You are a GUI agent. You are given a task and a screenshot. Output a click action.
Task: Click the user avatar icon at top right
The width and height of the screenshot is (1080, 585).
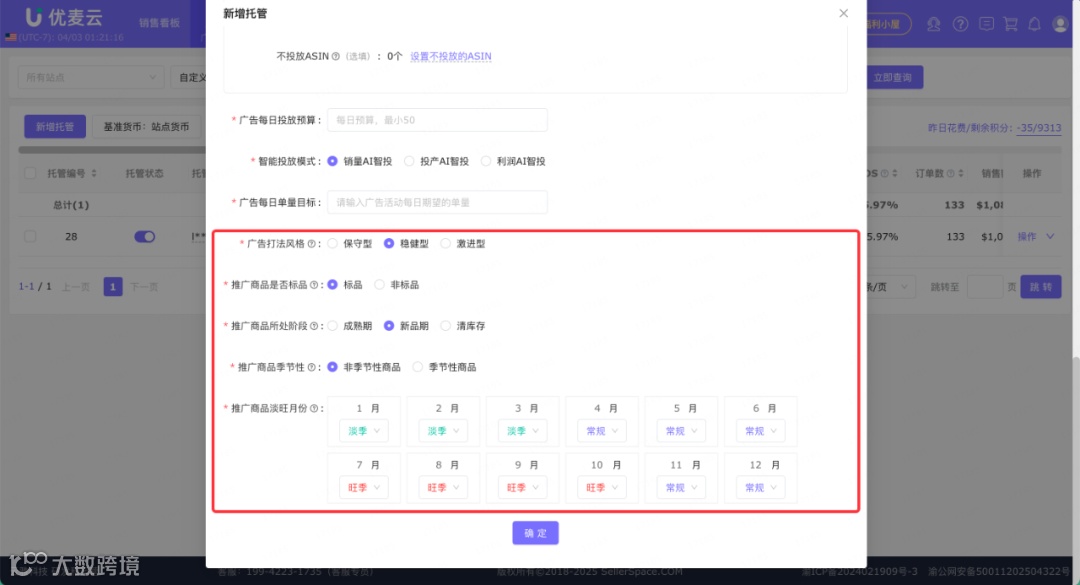[x=1061, y=24]
